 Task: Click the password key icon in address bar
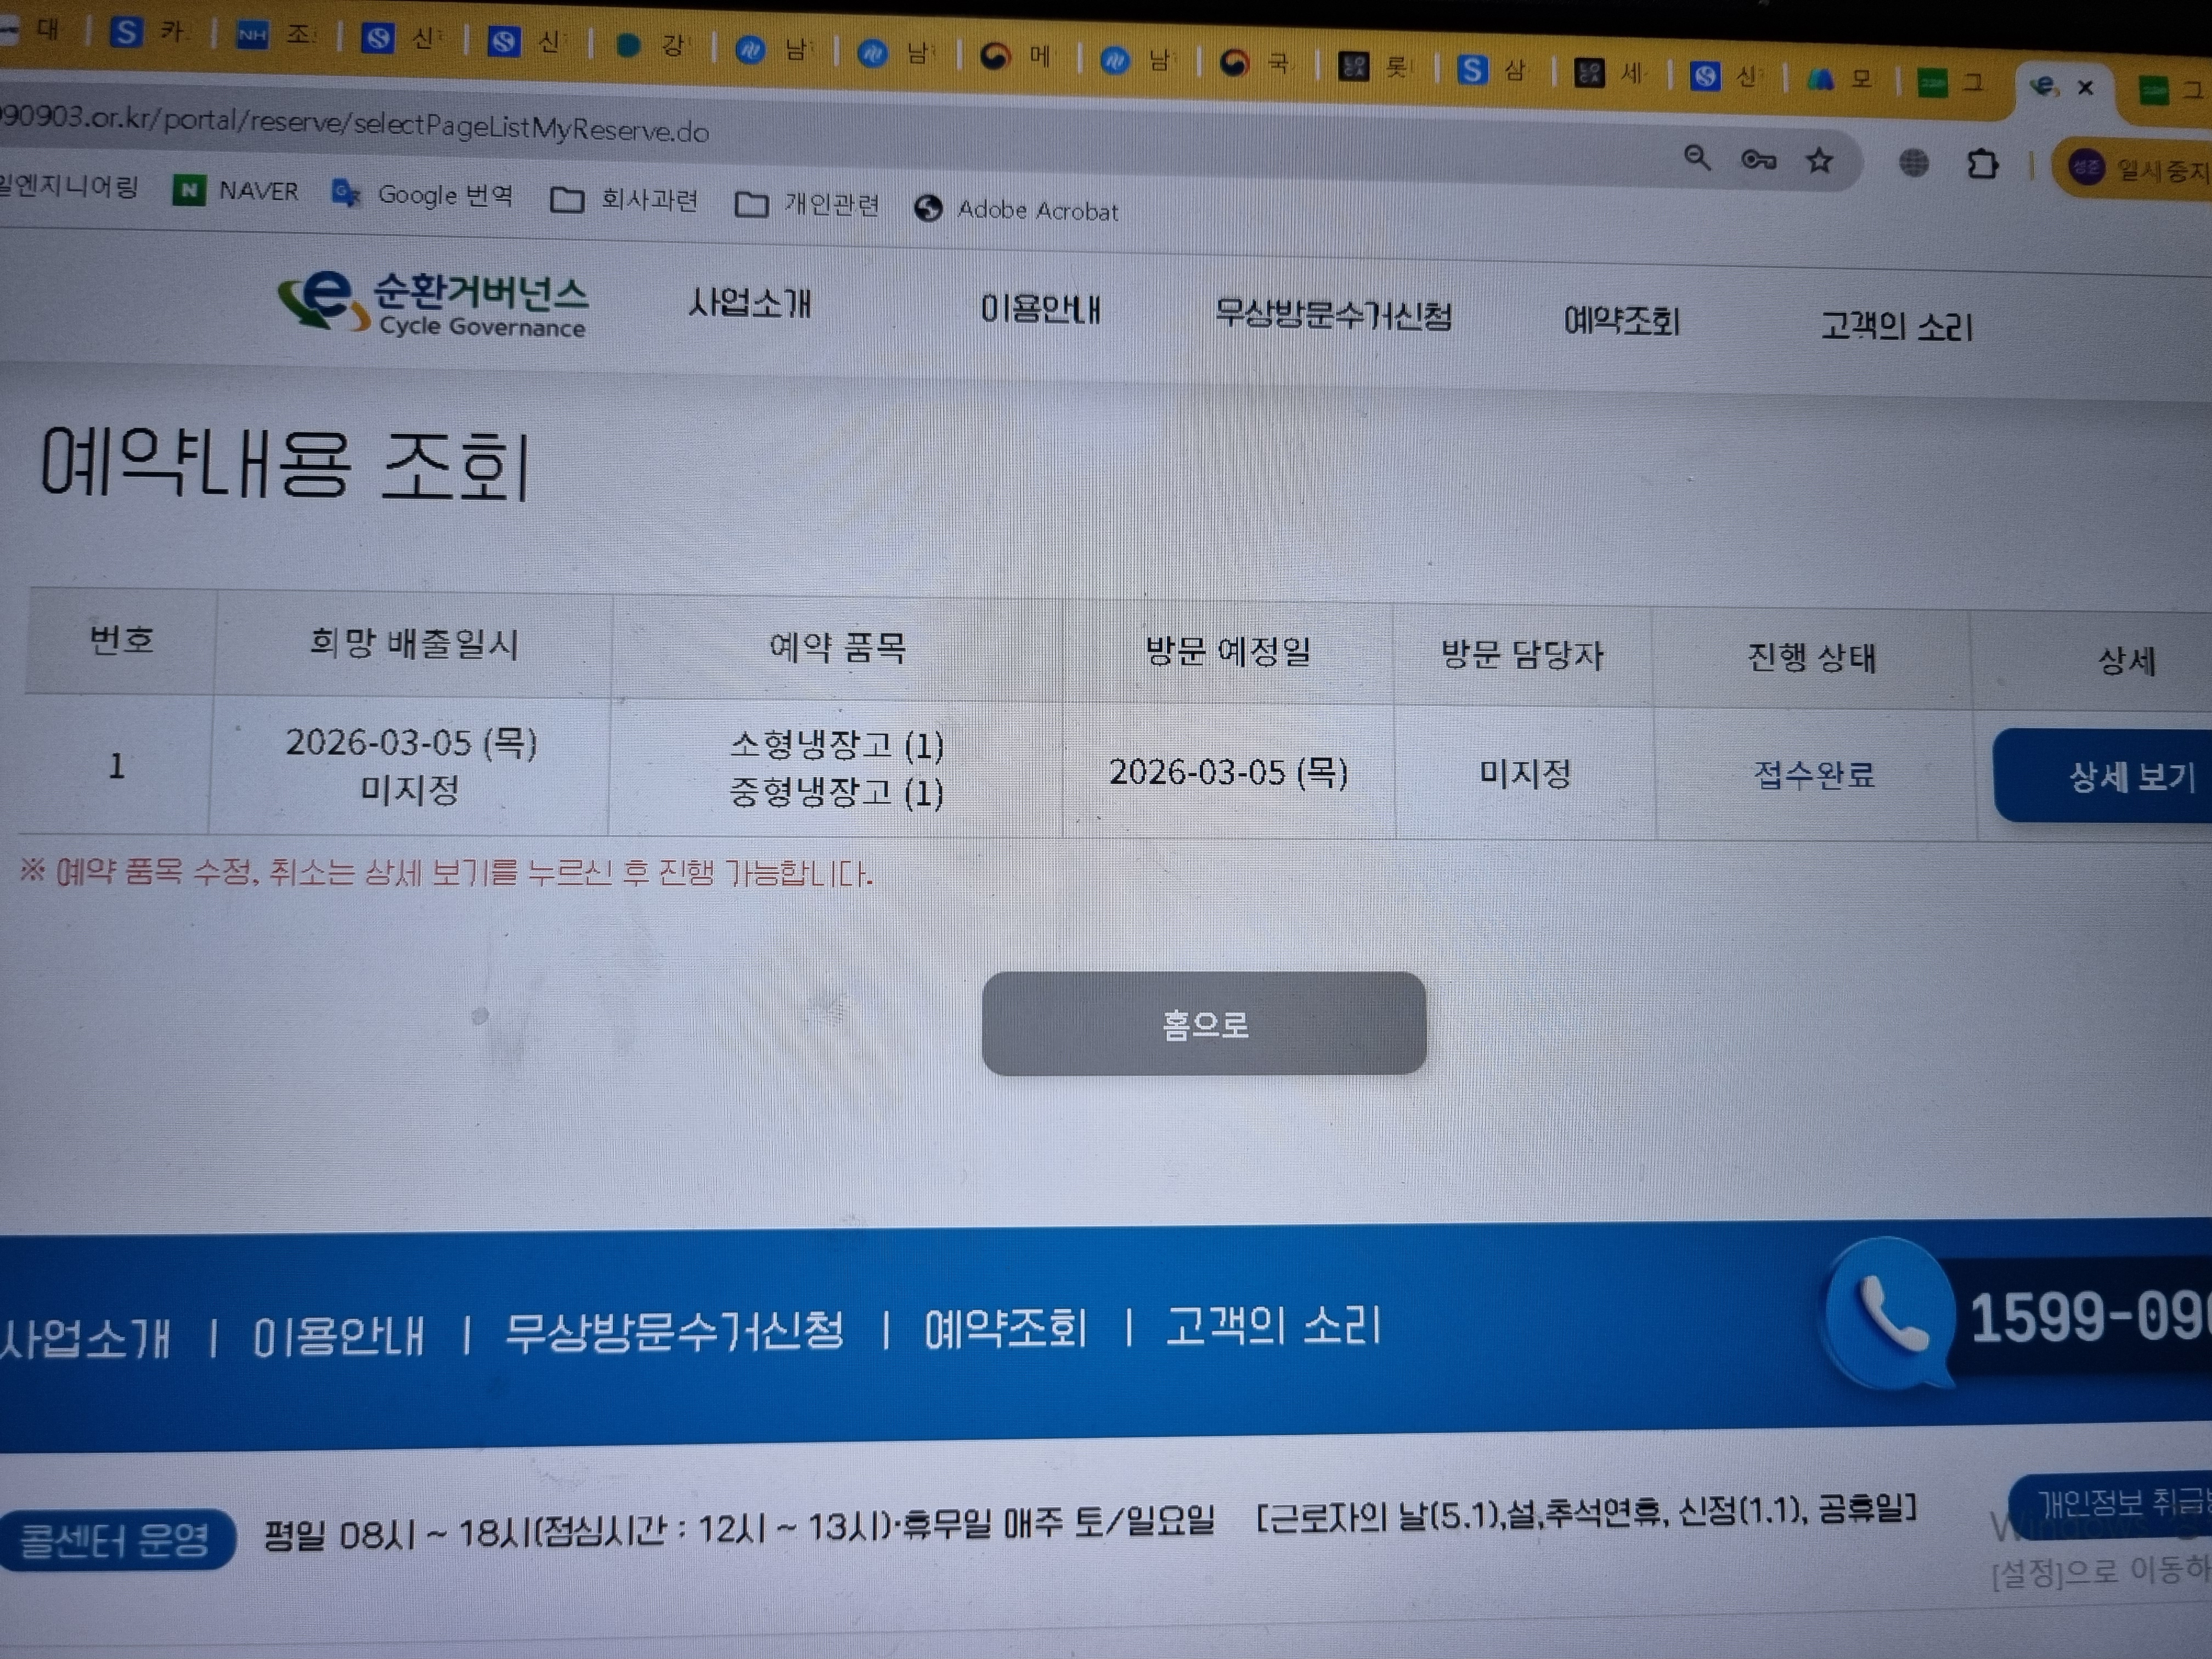tap(1758, 159)
